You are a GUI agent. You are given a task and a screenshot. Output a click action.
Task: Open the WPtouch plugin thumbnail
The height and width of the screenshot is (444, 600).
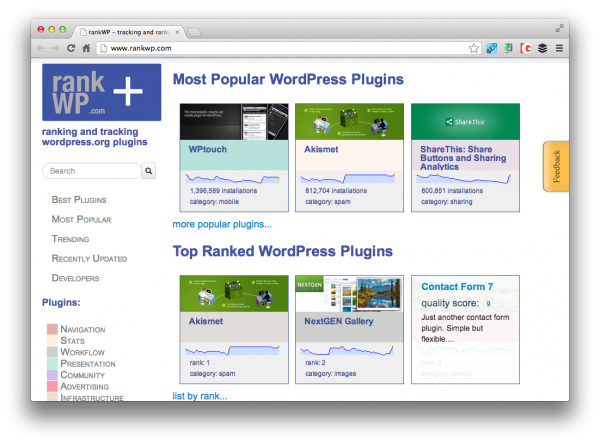coord(234,122)
